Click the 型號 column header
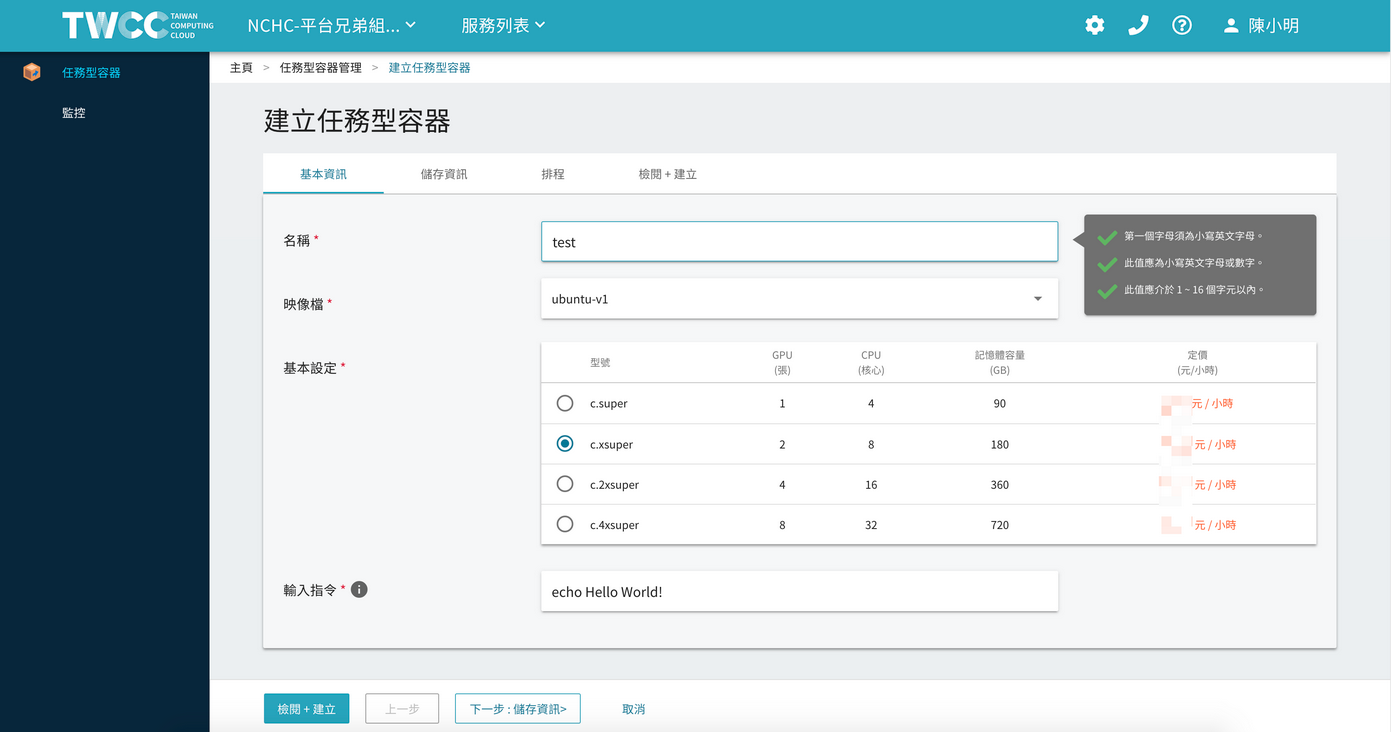The width and height of the screenshot is (1392, 732). (x=600, y=362)
